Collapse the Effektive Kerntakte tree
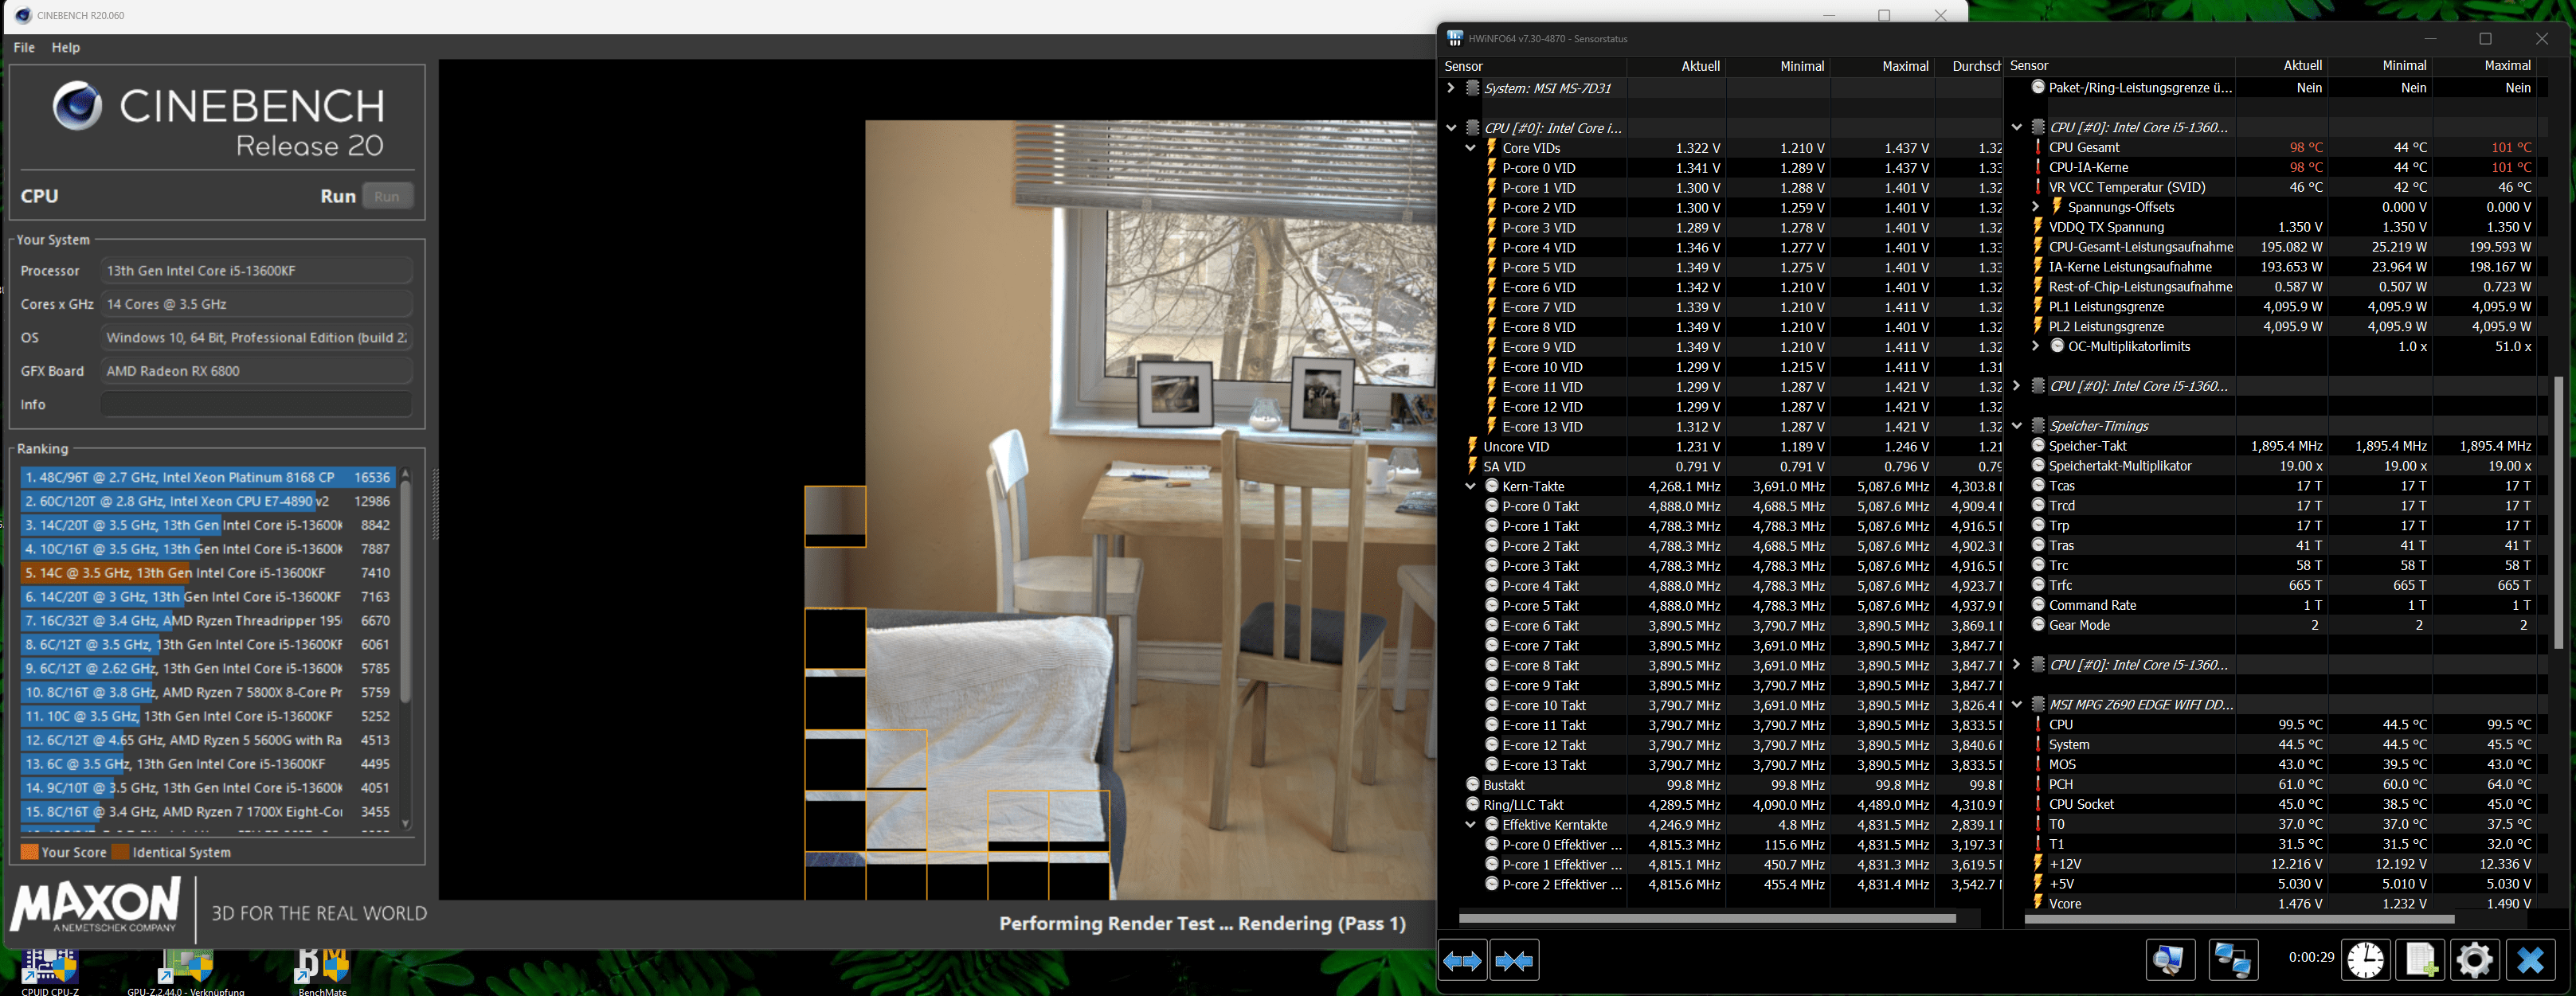The width and height of the screenshot is (2576, 996). (1470, 825)
